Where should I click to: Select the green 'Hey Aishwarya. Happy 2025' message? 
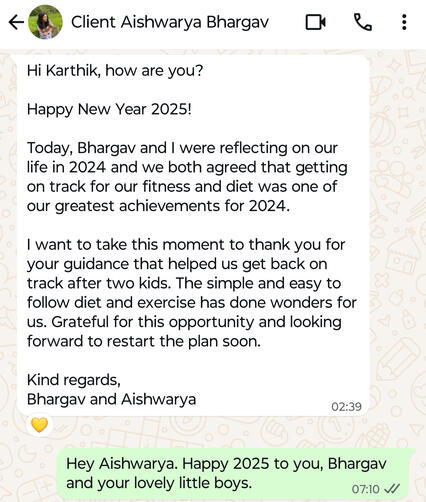(237, 474)
